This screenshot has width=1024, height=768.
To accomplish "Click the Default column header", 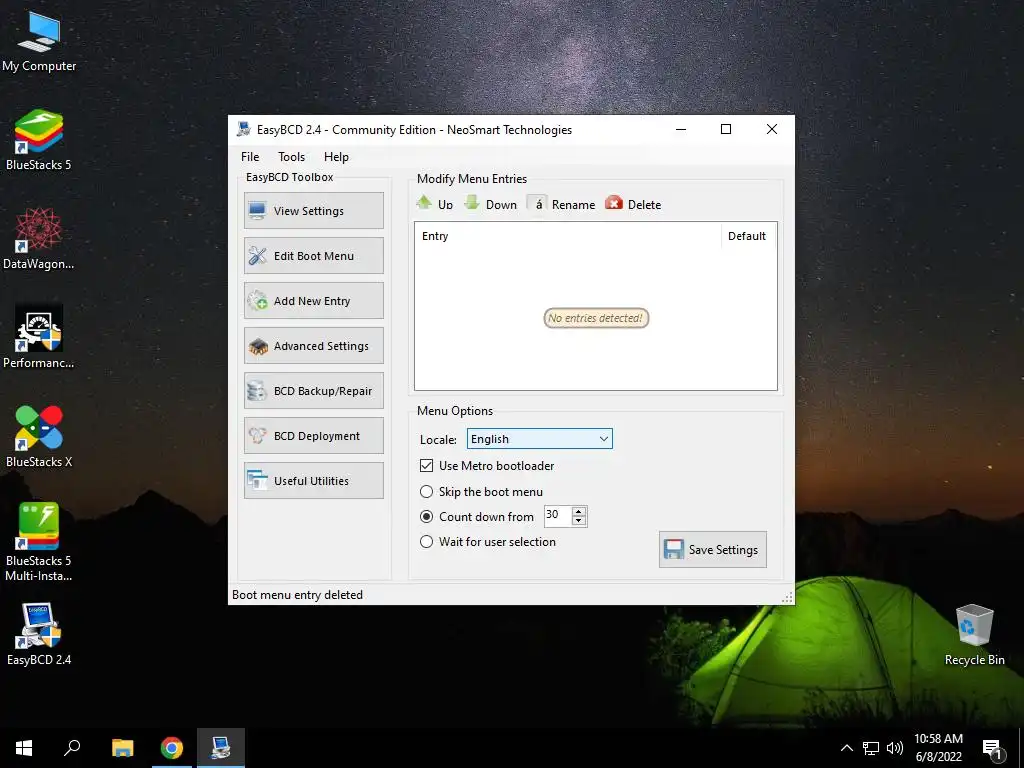I will tap(747, 236).
